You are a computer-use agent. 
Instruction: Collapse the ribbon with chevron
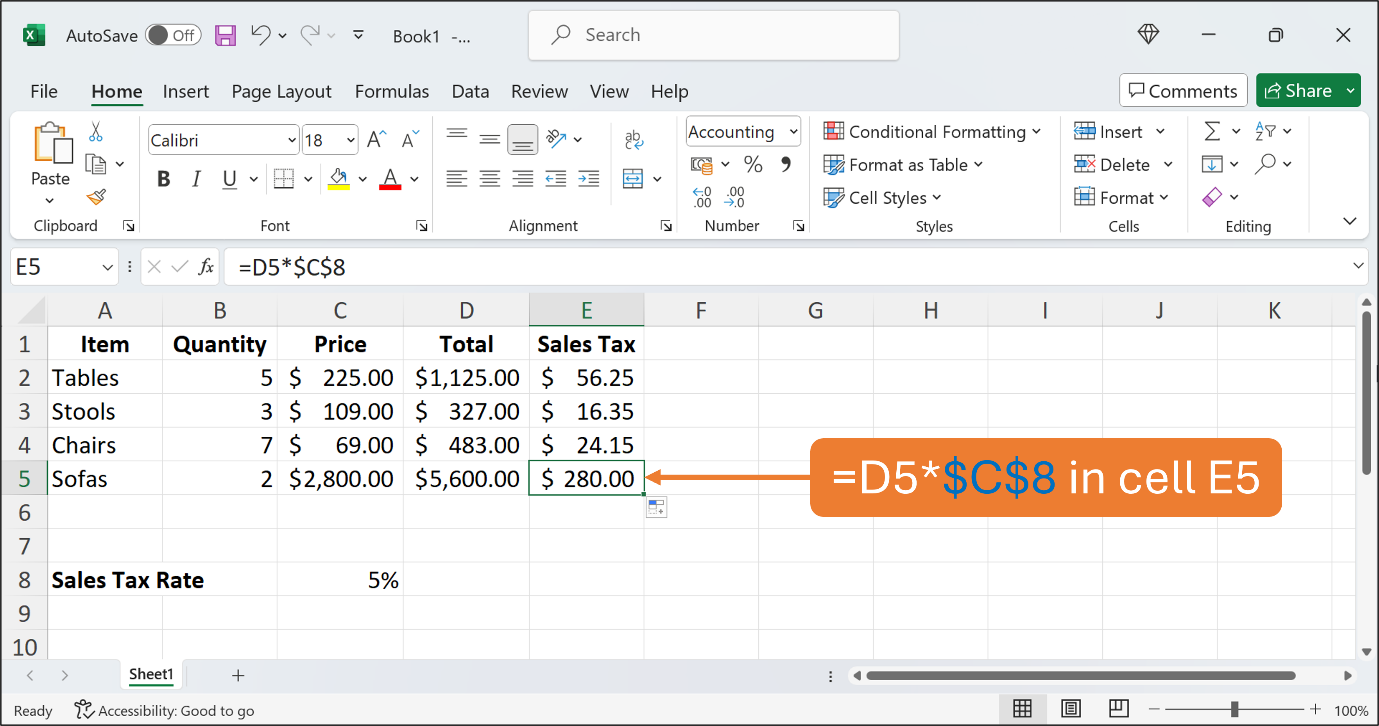point(1350,222)
